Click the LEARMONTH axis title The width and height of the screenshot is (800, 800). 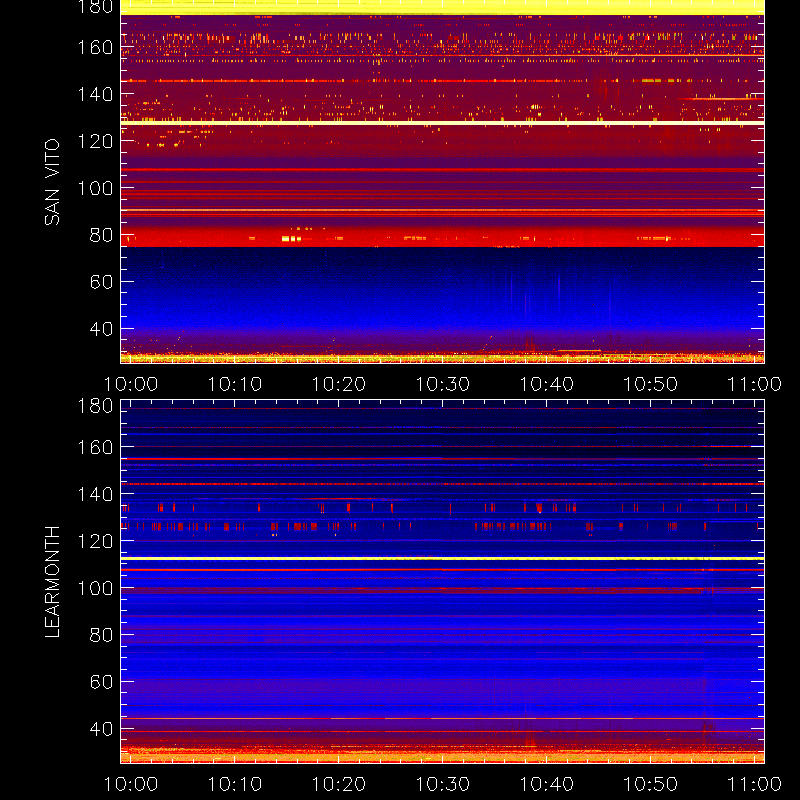52,582
